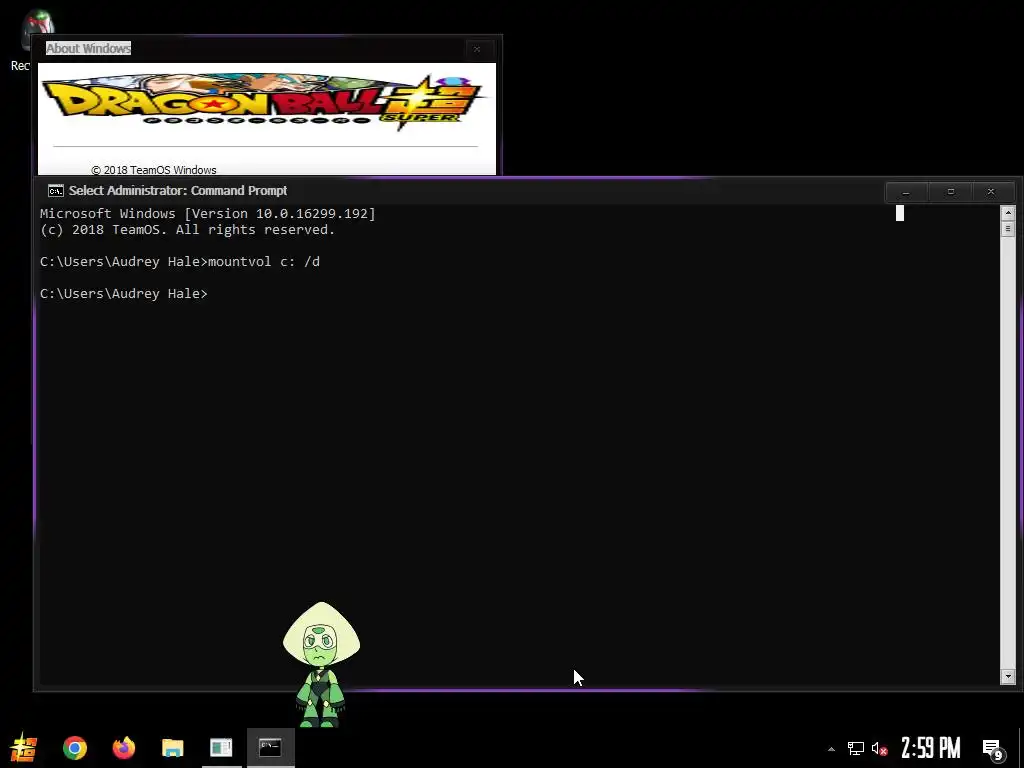Select Command Prompt taskbar button
Viewport: 1024px width, 768px height.
pyautogui.click(x=270, y=748)
